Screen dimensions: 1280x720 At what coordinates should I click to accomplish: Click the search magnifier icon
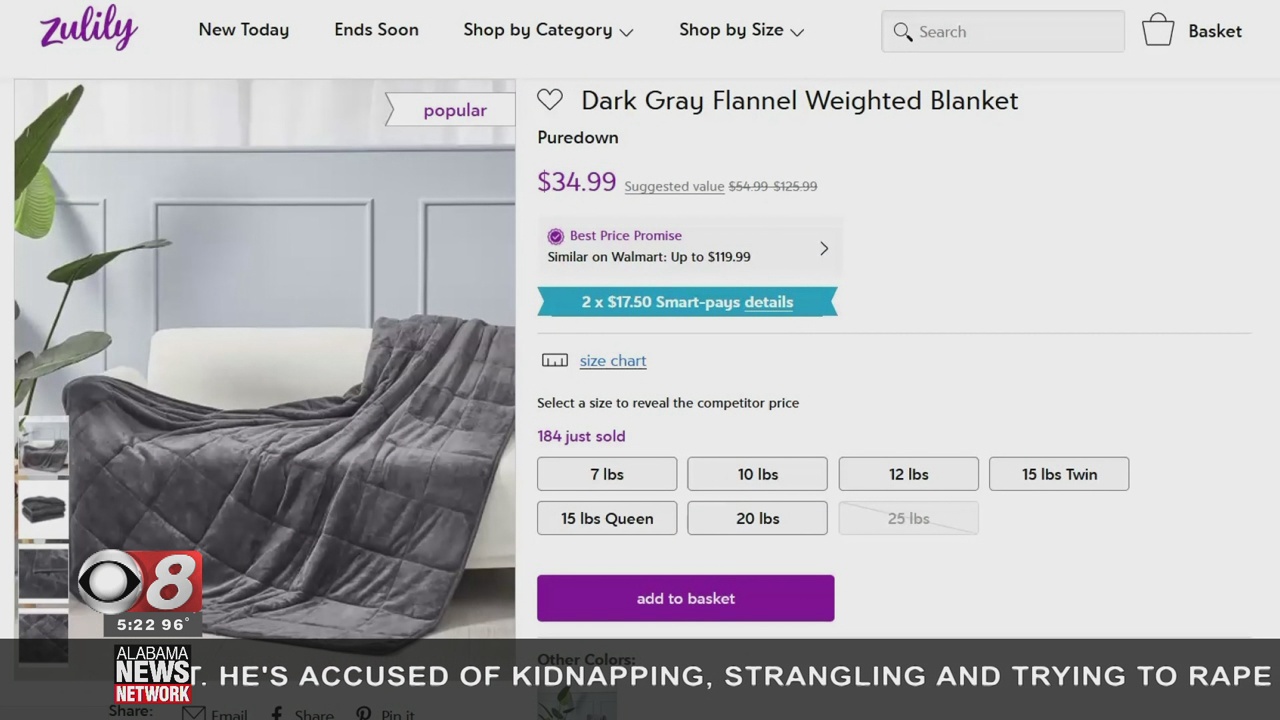click(903, 32)
